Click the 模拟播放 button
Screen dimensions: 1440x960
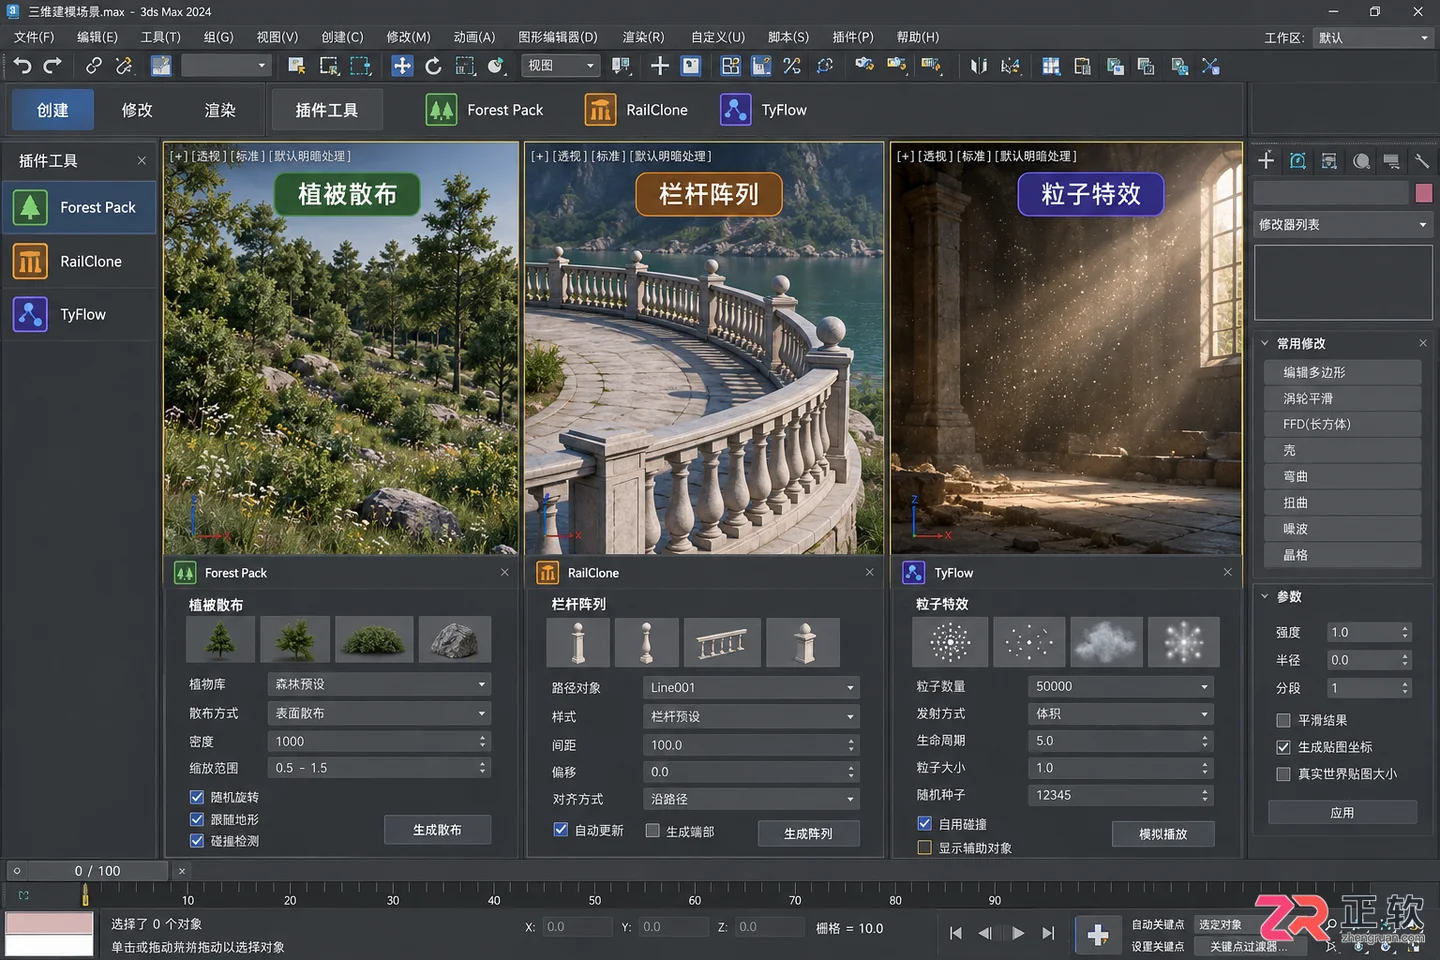[x=1163, y=834]
